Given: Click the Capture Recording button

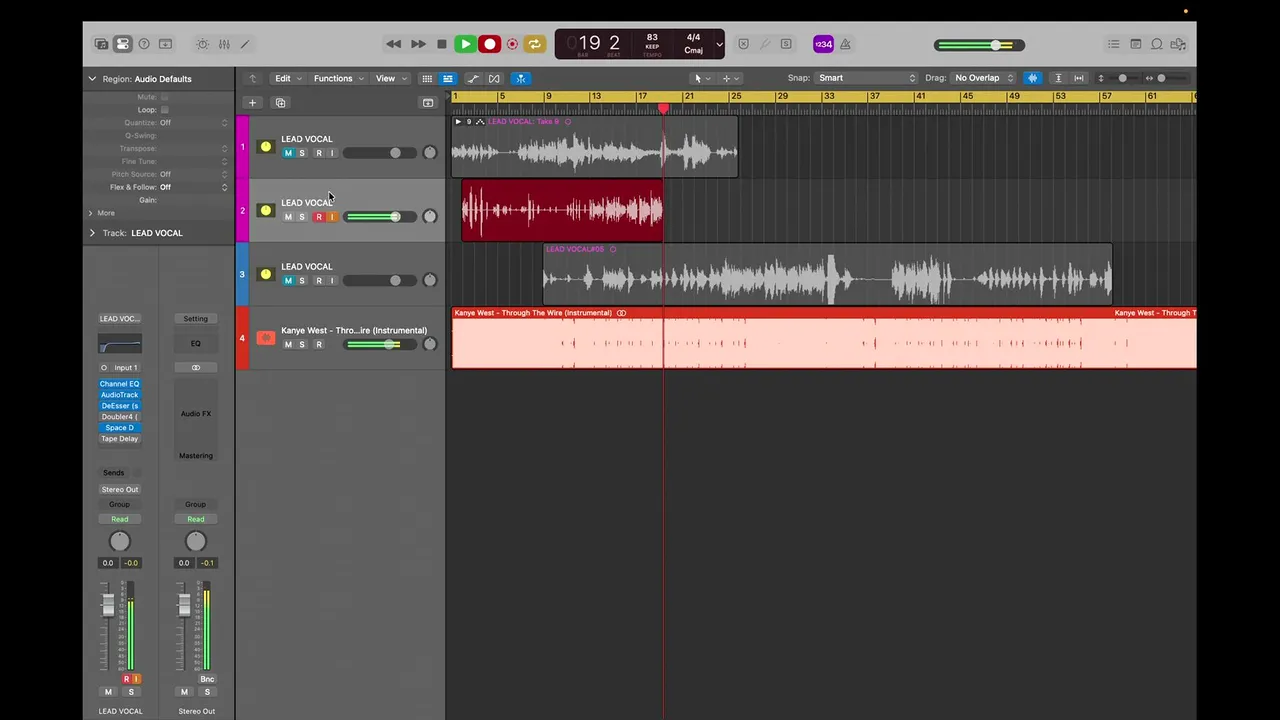Looking at the screenshot, I should pyautogui.click(x=512, y=44).
